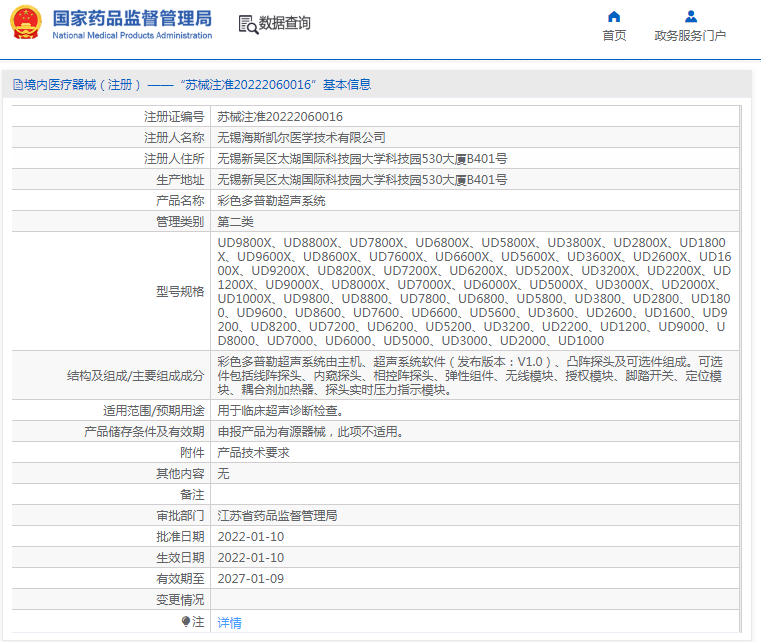This screenshot has width=761, height=642.
Task: Click the NMPA national emblem logo
Action: pyautogui.click(x=26, y=22)
